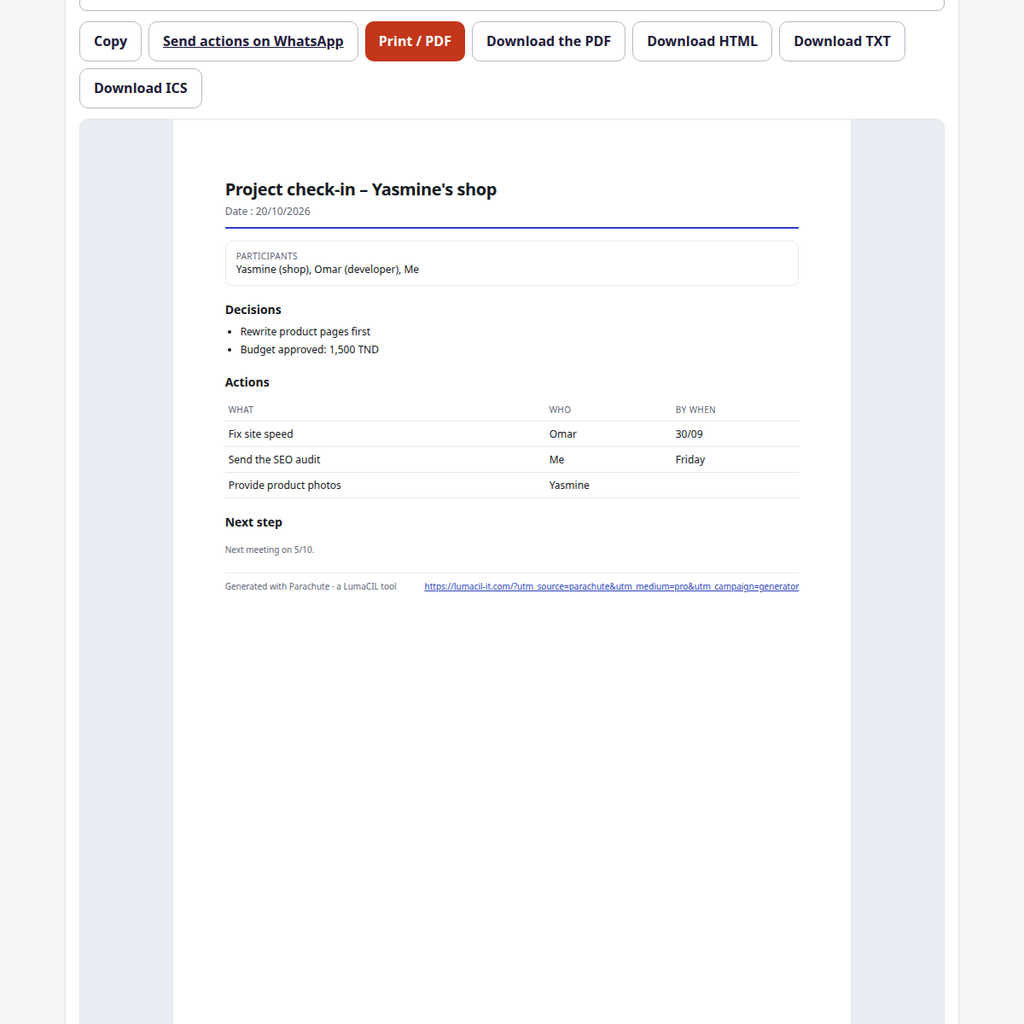Open Send actions on WhatsApp link
Viewport: 1024px width, 1024px height.
click(x=253, y=41)
